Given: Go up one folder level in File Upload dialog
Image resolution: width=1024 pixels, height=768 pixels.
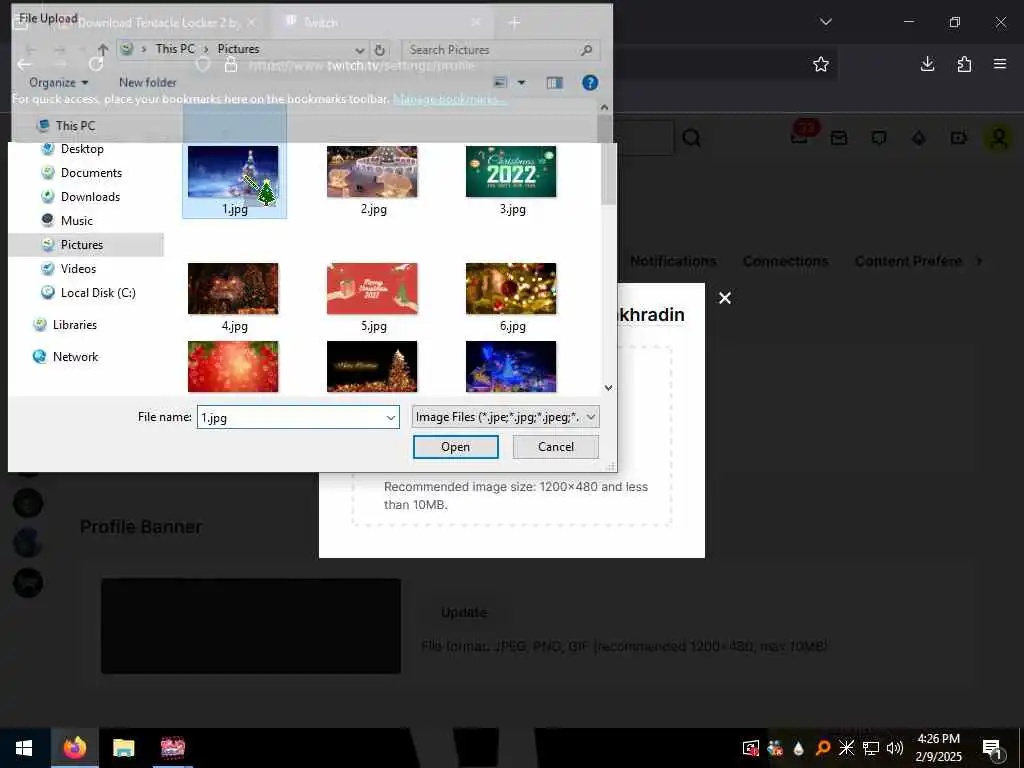Looking at the screenshot, I should [103, 50].
